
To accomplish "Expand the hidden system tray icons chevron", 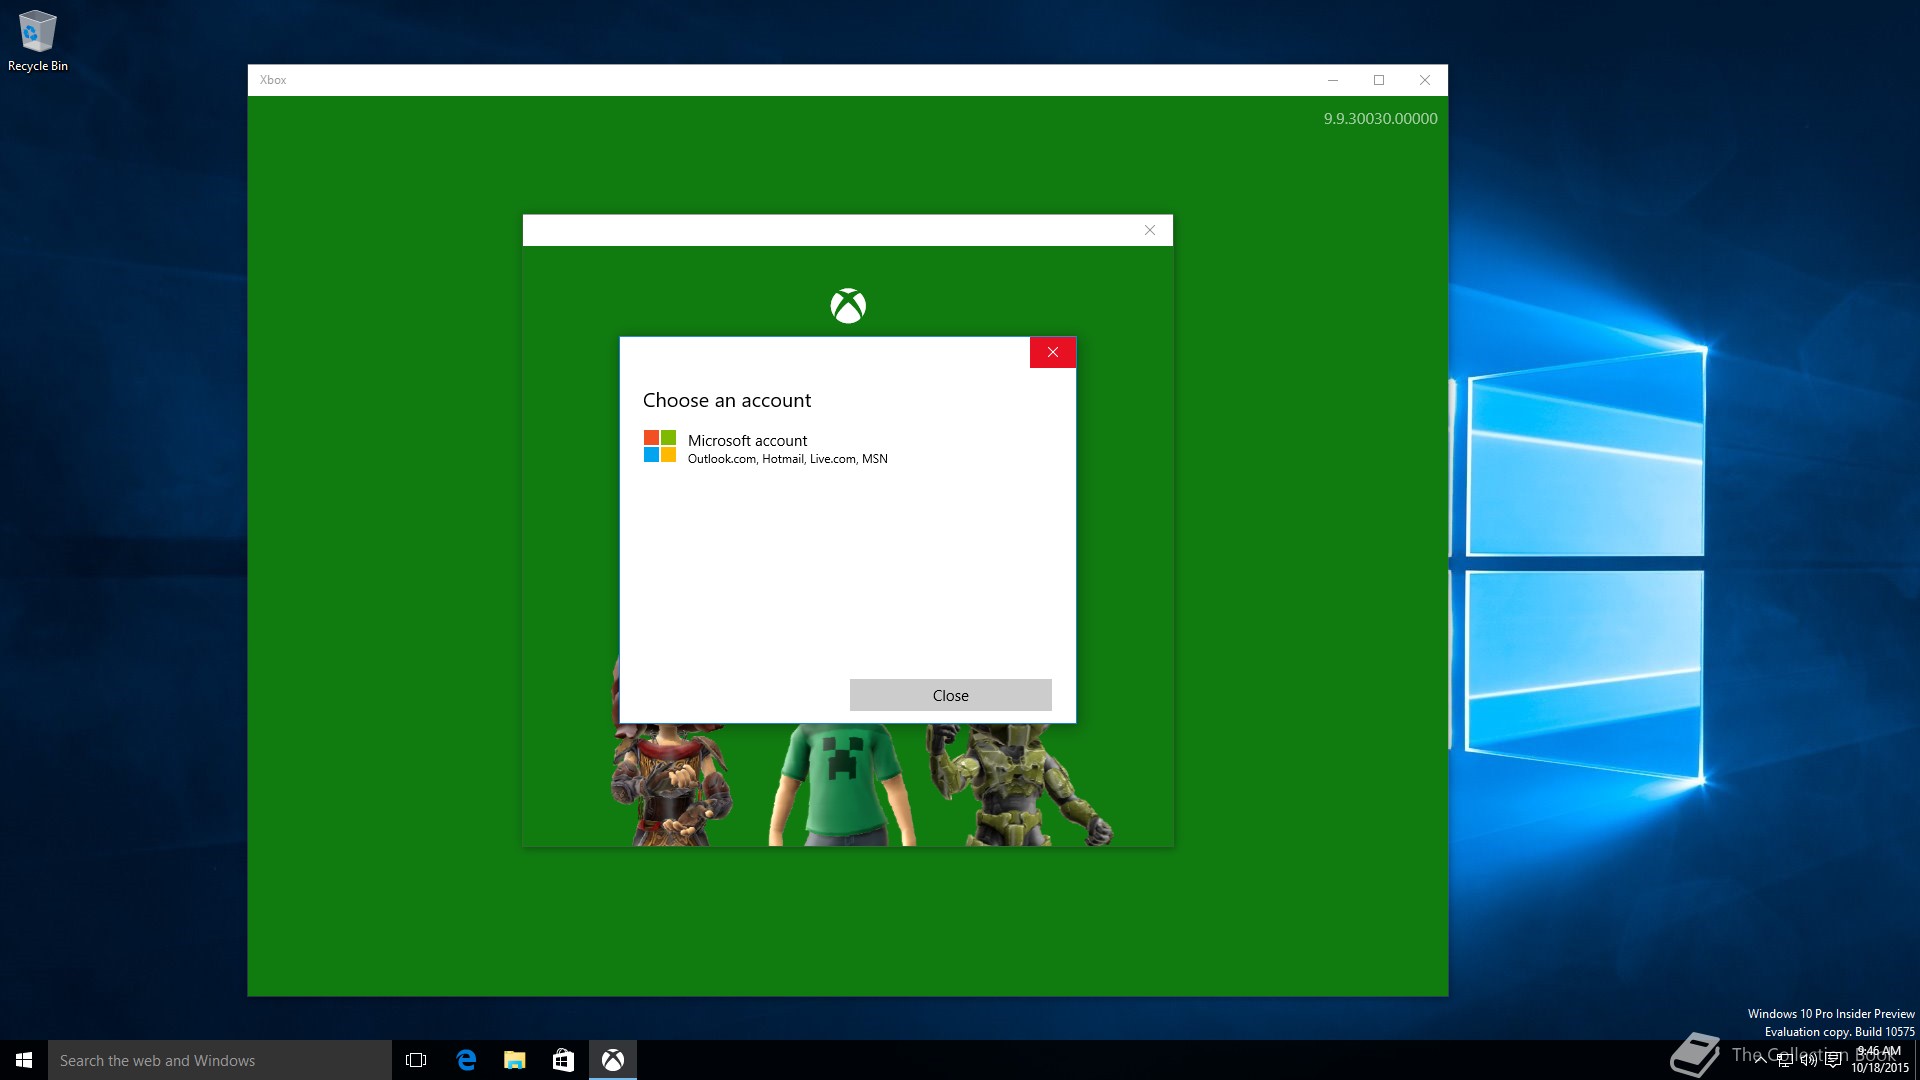I will coord(1760,1060).
